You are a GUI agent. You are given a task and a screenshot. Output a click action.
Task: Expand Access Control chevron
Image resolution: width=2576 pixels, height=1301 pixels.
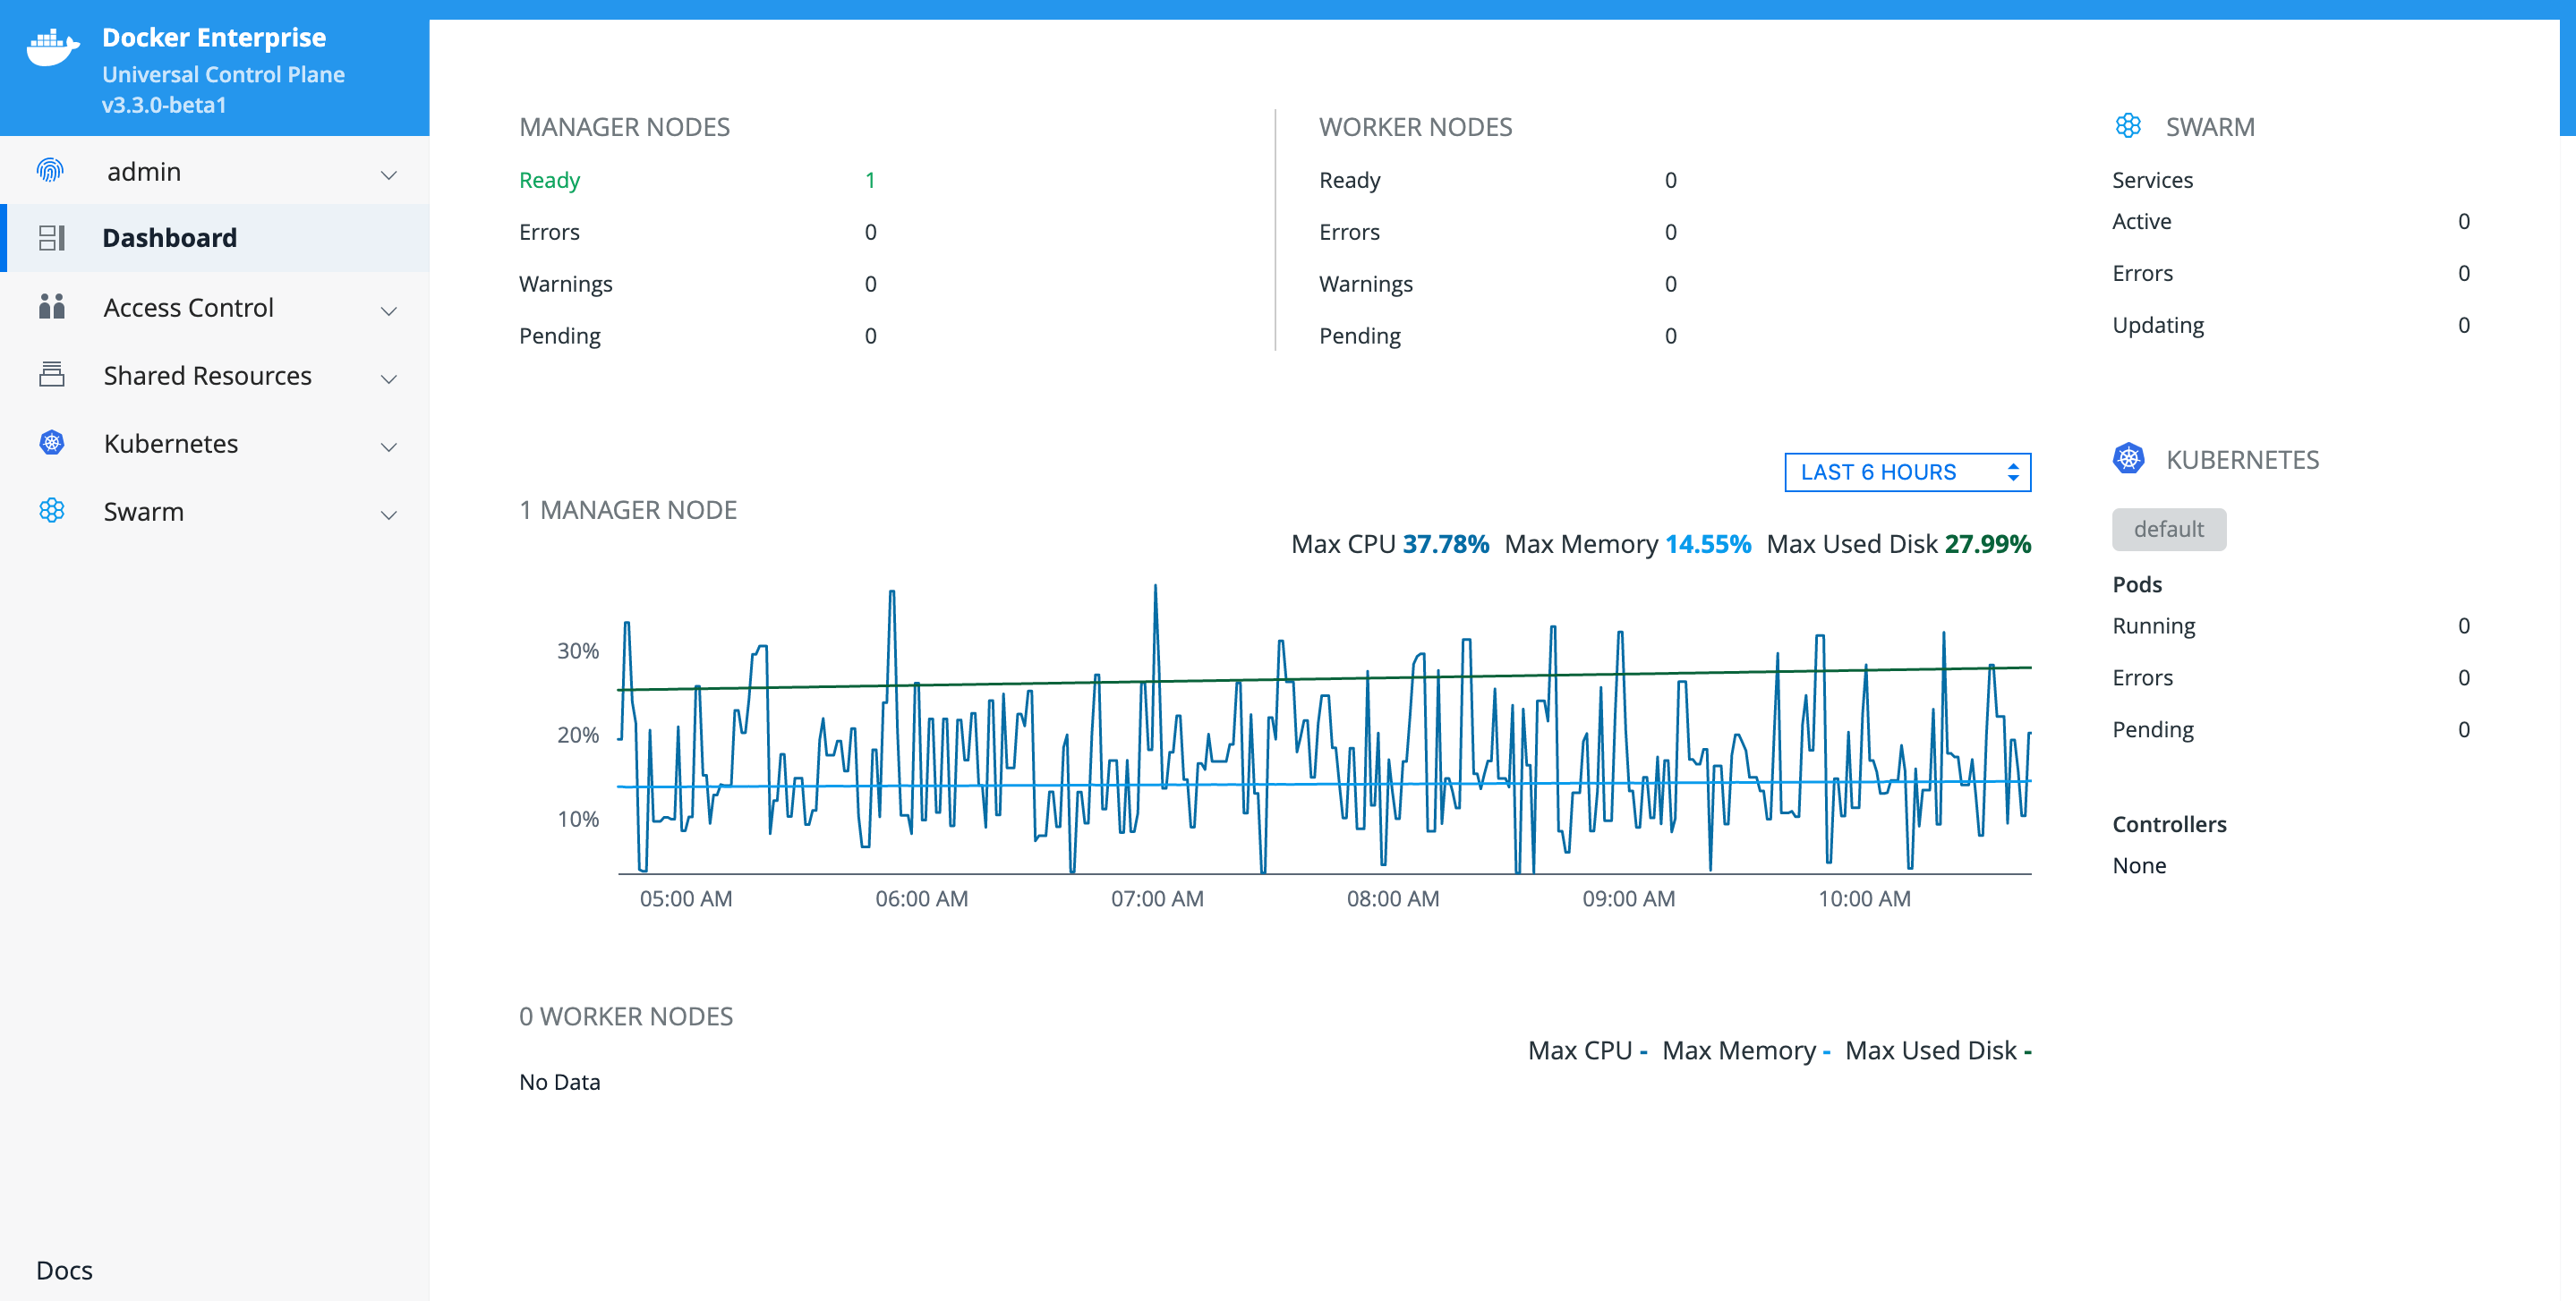pyautogui.click(x=389, y=310)
